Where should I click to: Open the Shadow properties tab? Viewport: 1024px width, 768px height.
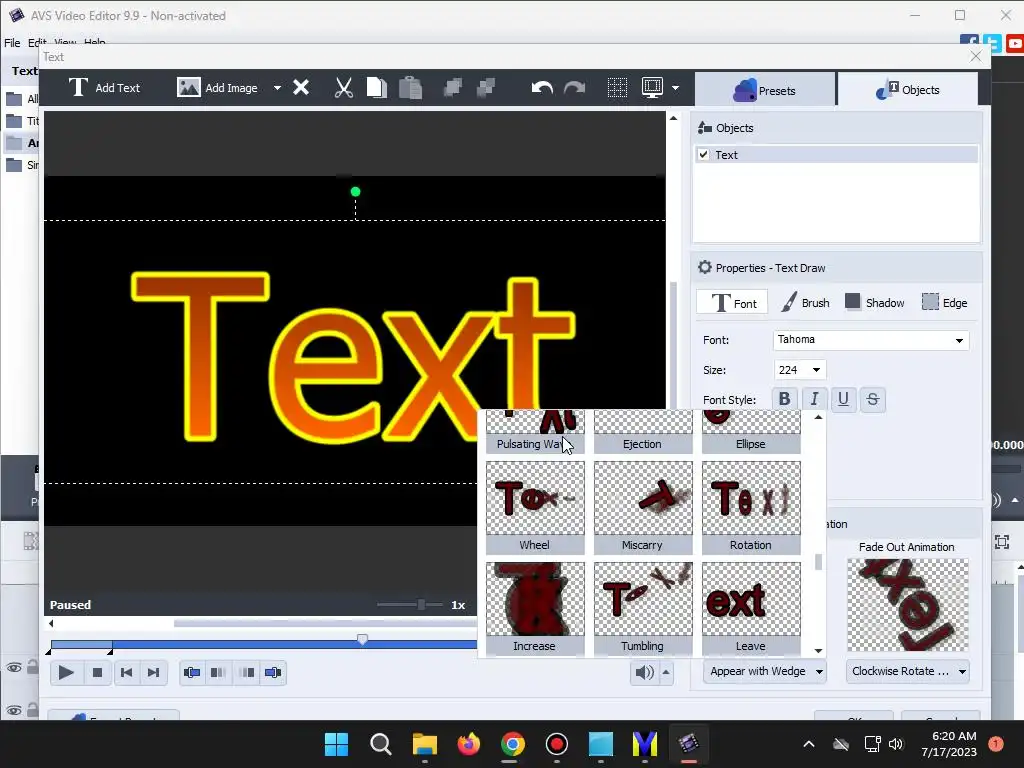(874, 303)
